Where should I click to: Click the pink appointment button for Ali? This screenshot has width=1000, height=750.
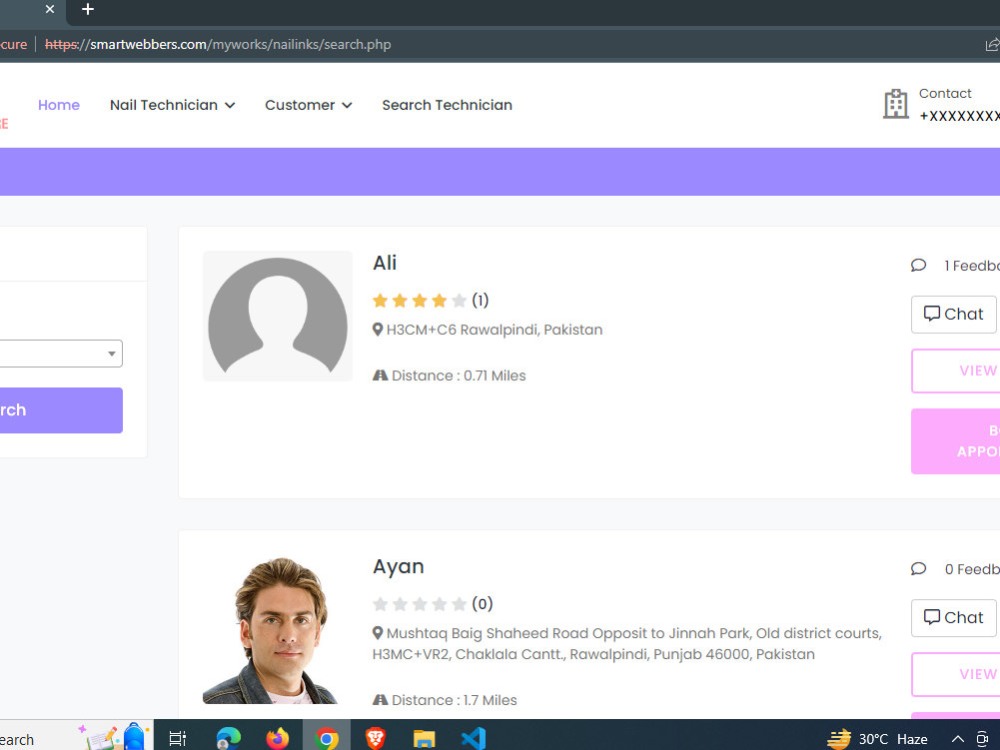coord(956,441)
